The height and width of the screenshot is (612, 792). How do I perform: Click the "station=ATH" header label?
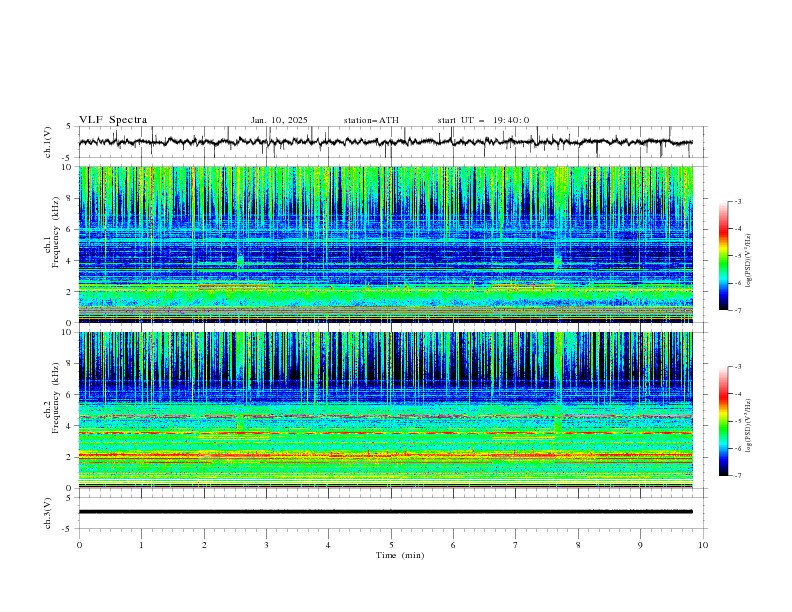pos(371,120)
